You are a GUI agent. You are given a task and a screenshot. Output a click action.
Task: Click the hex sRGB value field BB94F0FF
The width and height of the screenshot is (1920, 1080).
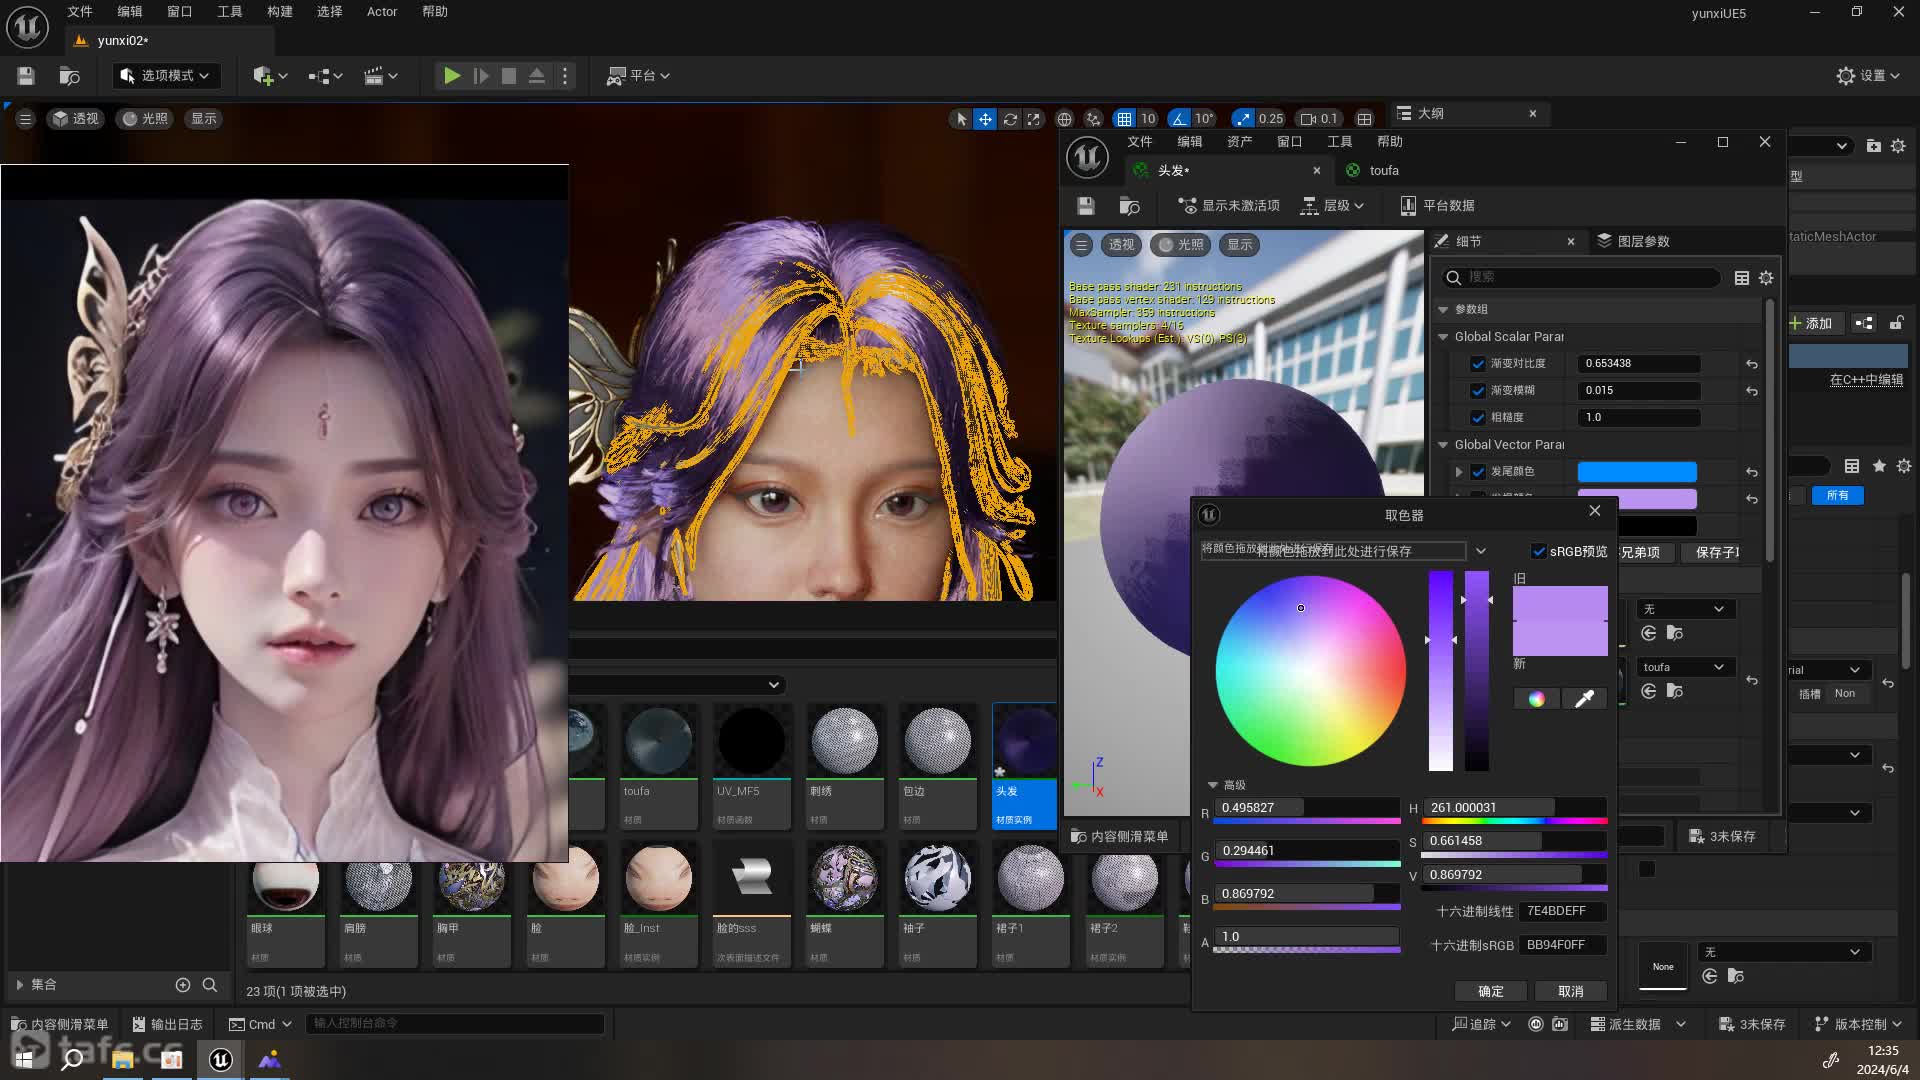pos(1562,945)
